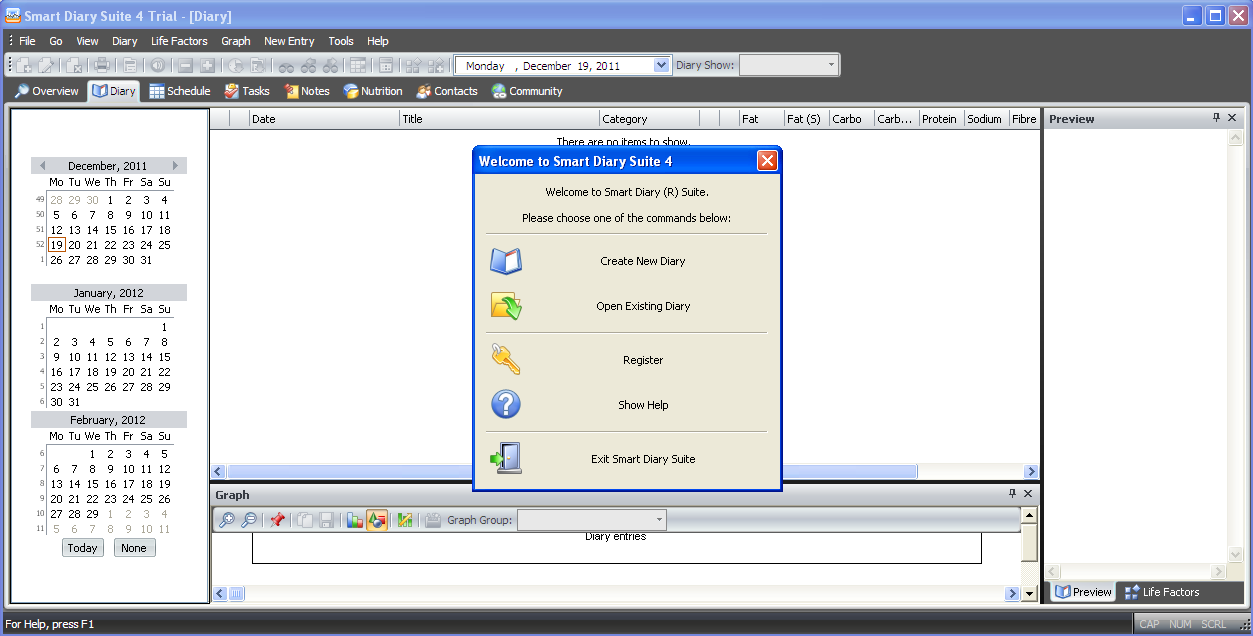Click the Graph panel scroll down arrow
Image resolution: width=1253 pixels, height=636 pixels.
click(x=1029, y=594)
